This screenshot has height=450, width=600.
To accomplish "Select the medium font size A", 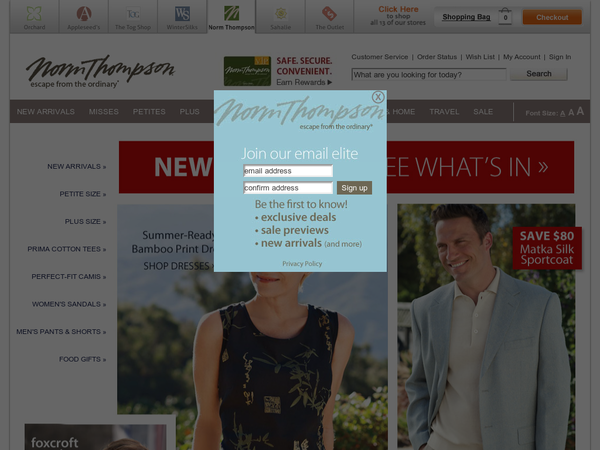I will pyautogui.click(x=571, y=112).
